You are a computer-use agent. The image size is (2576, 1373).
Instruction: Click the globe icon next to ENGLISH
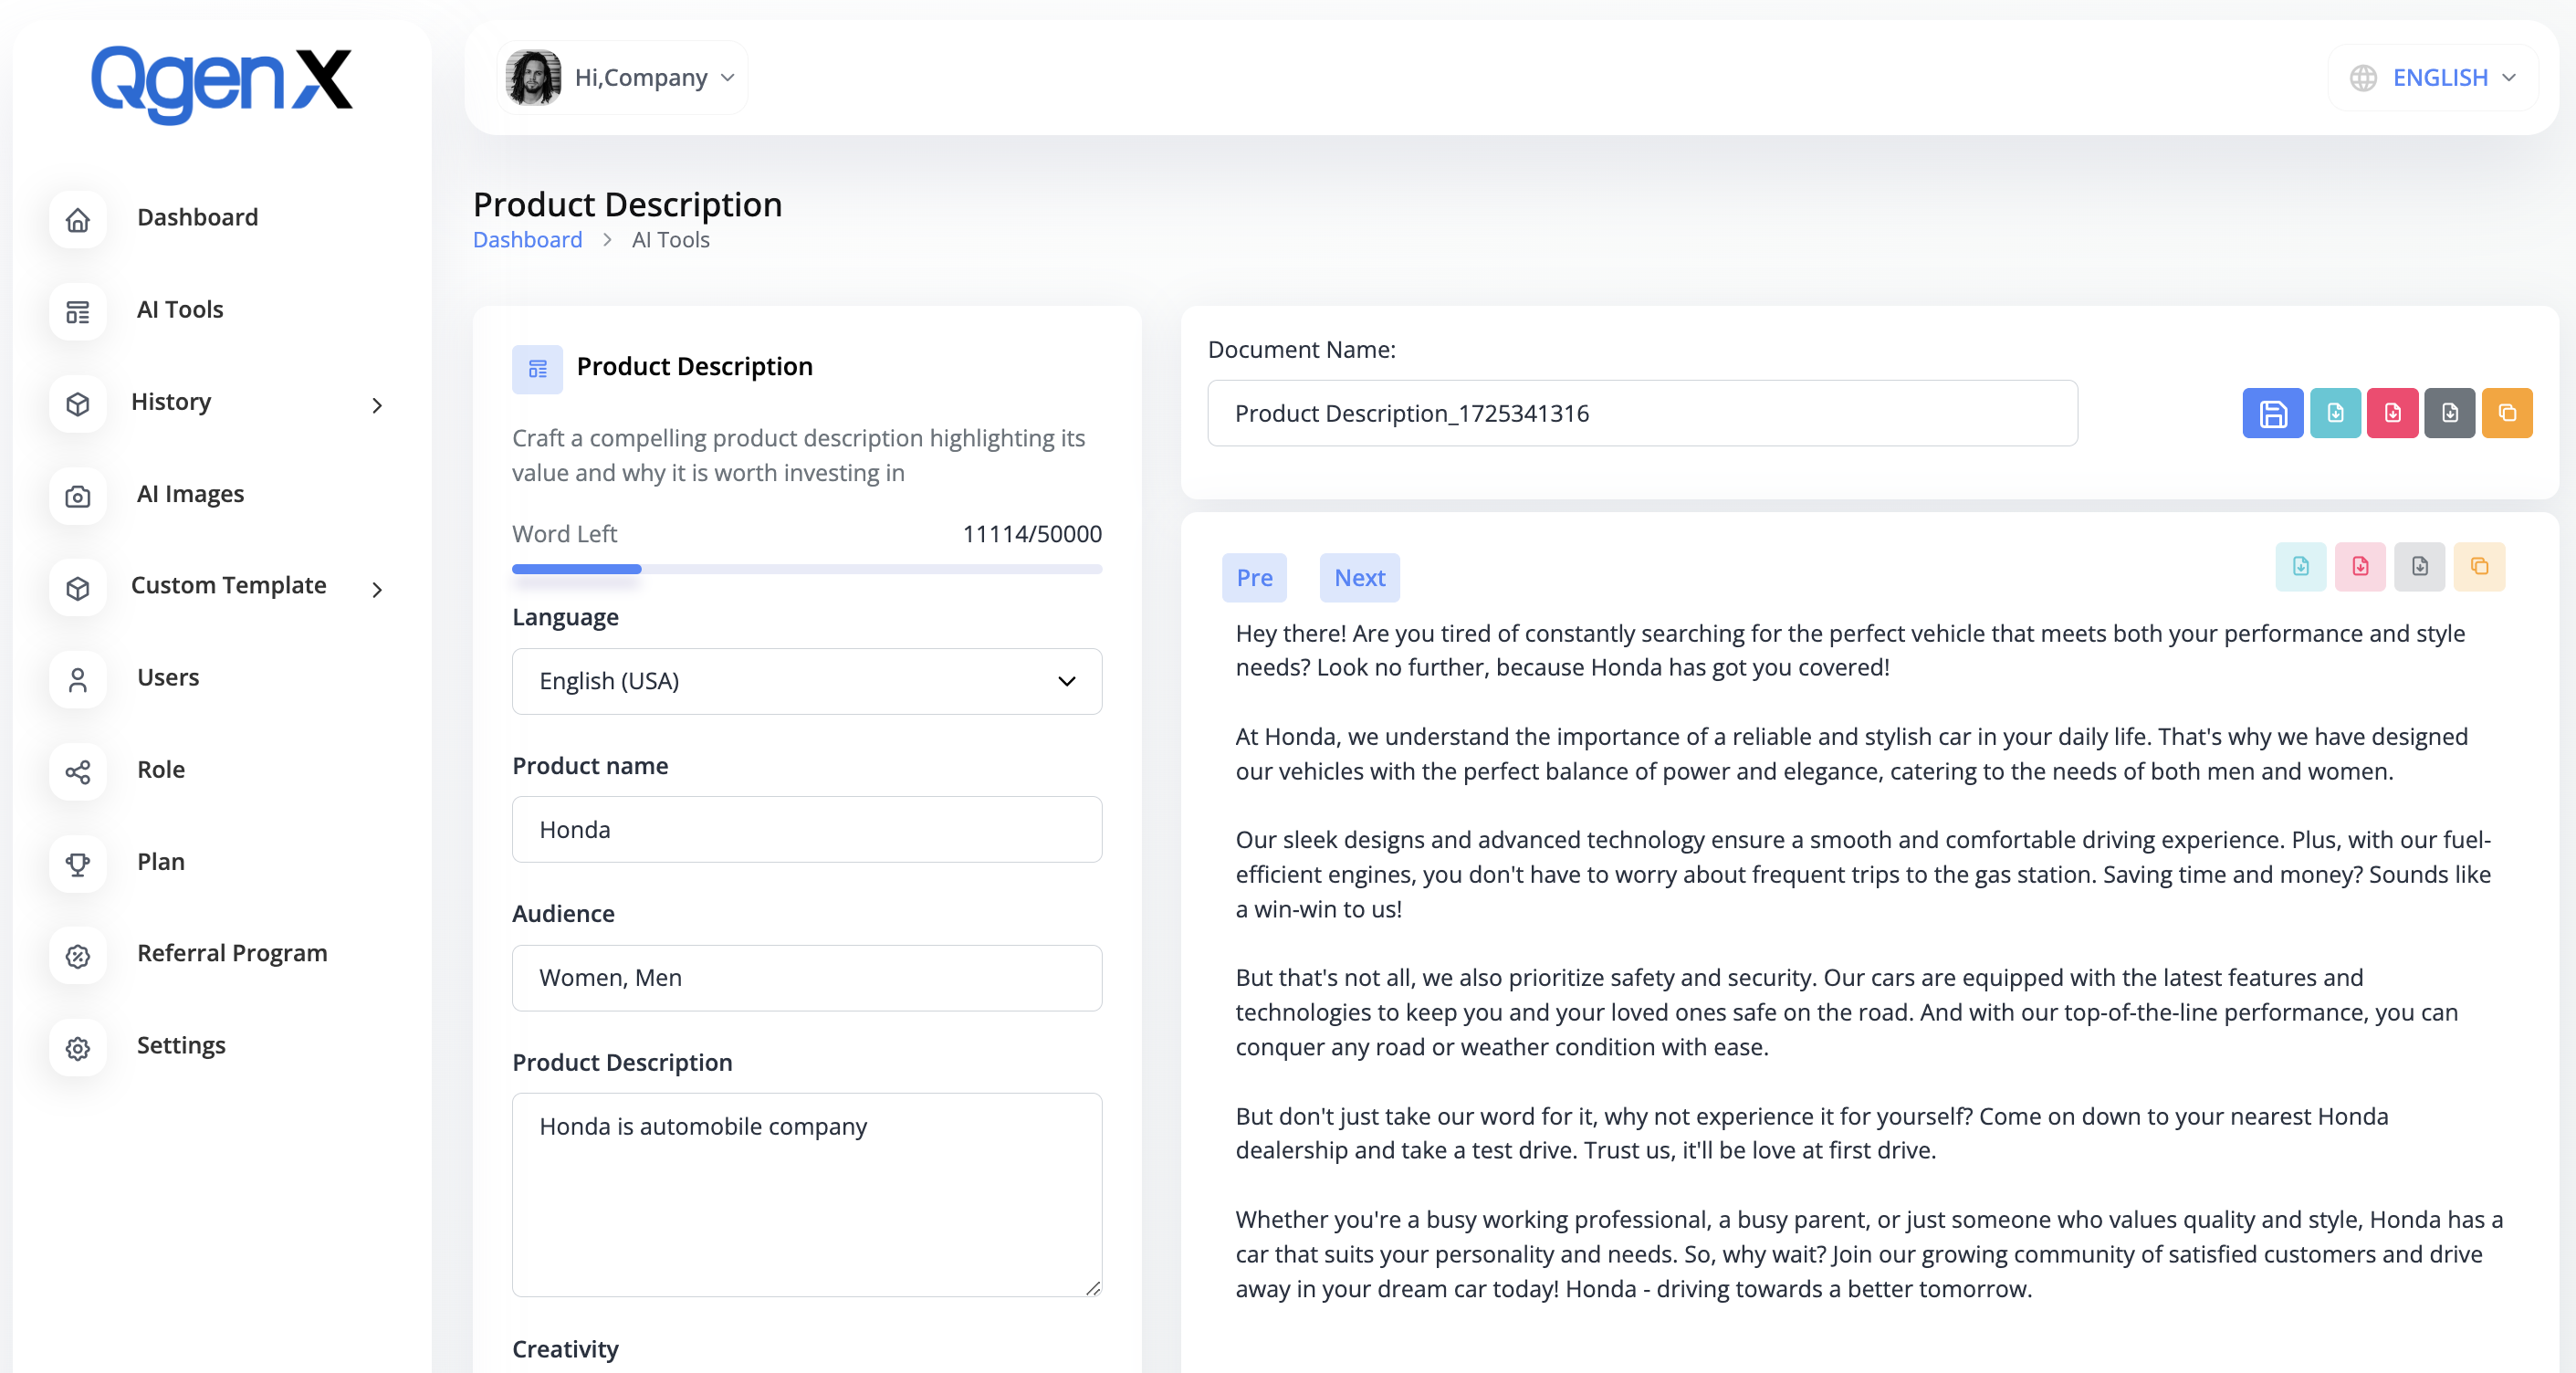click(x=2363, y=78)
